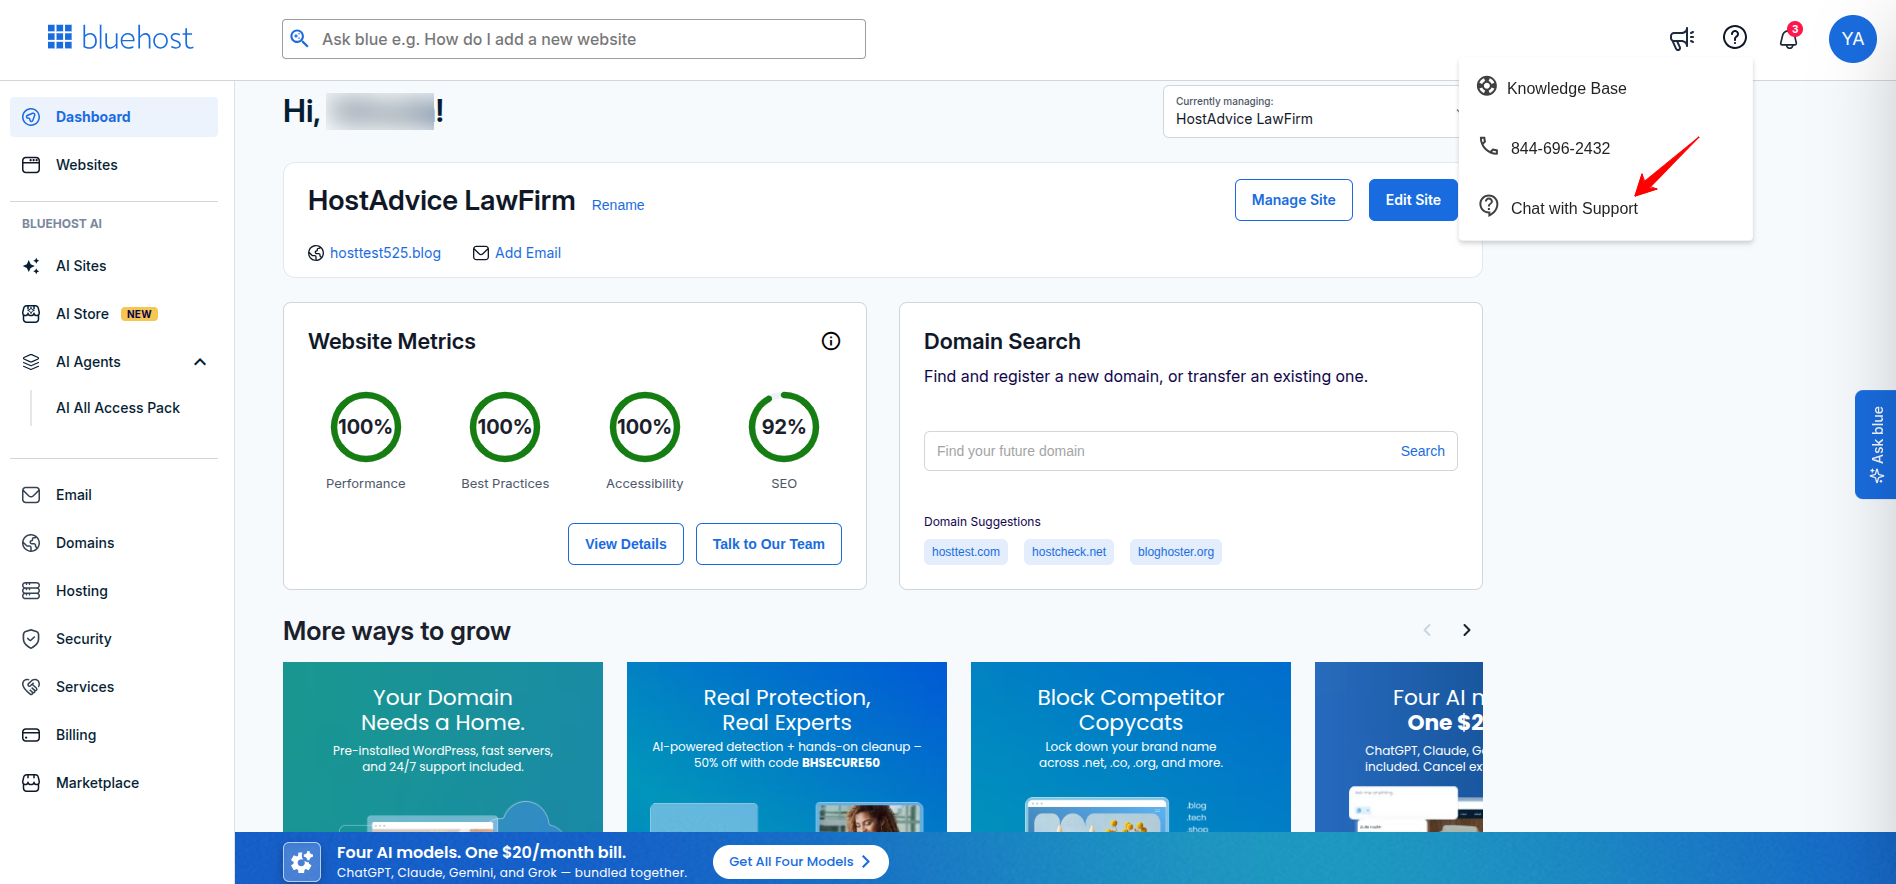
Task: Click Get All Four Models button
Action: tap(800, 862)
